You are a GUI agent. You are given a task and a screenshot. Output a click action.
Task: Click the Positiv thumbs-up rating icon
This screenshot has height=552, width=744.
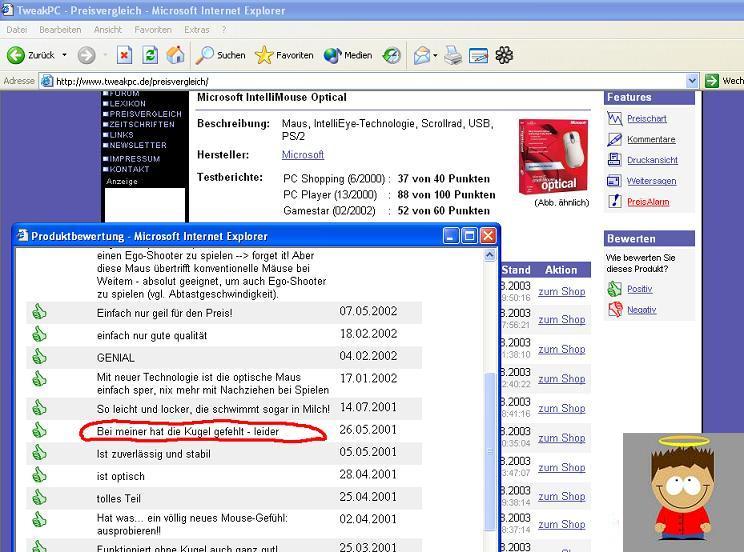pos(615,289)
